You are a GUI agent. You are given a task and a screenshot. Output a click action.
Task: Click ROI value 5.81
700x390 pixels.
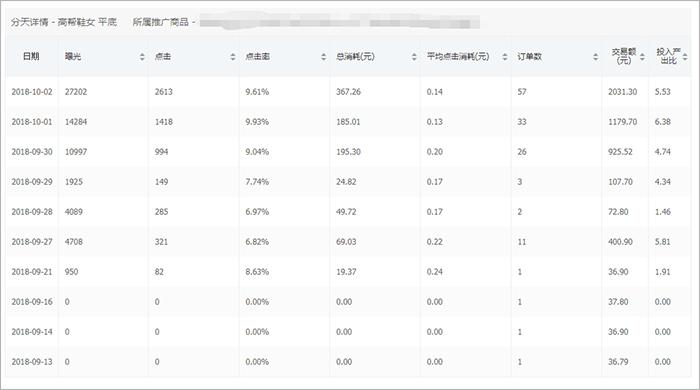pyautogui.click(x=662, y=242)
